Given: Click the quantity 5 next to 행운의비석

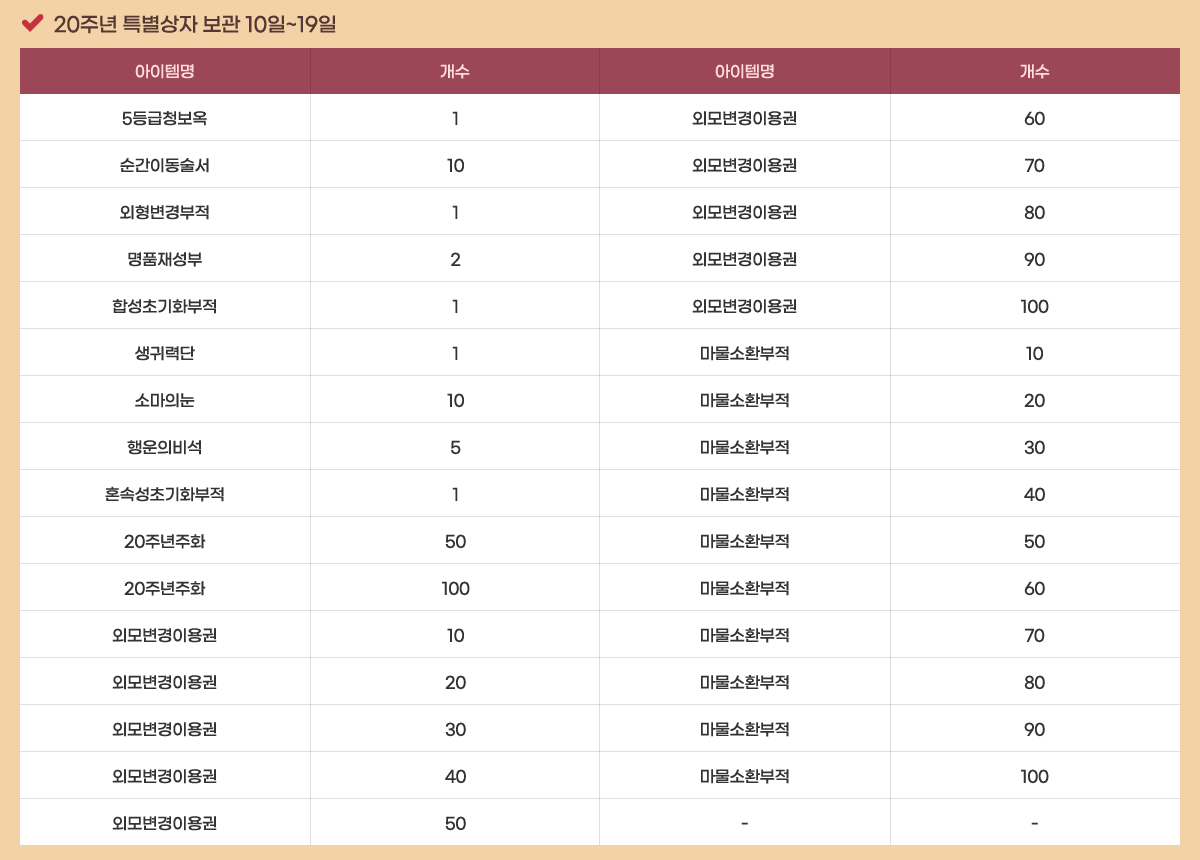Looking at the screenshot, I should [x=455, y=447].
